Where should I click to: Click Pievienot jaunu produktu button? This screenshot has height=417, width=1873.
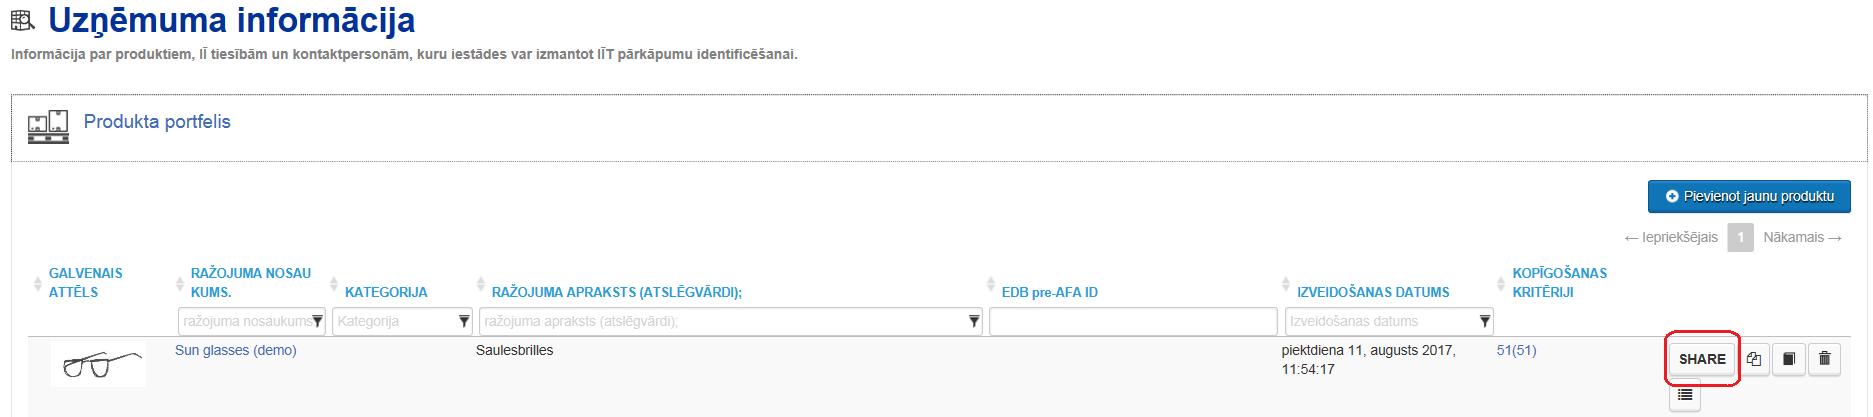(1749, 196)
